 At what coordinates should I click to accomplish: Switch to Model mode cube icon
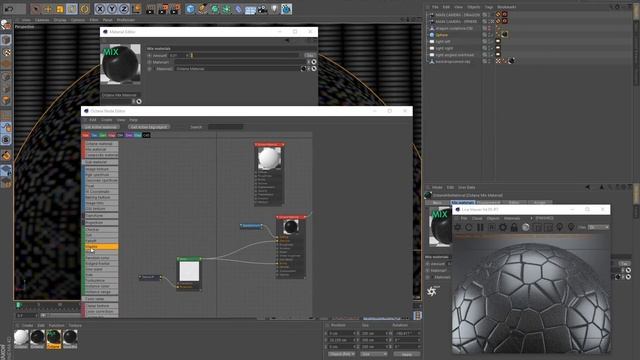(6, 40)
